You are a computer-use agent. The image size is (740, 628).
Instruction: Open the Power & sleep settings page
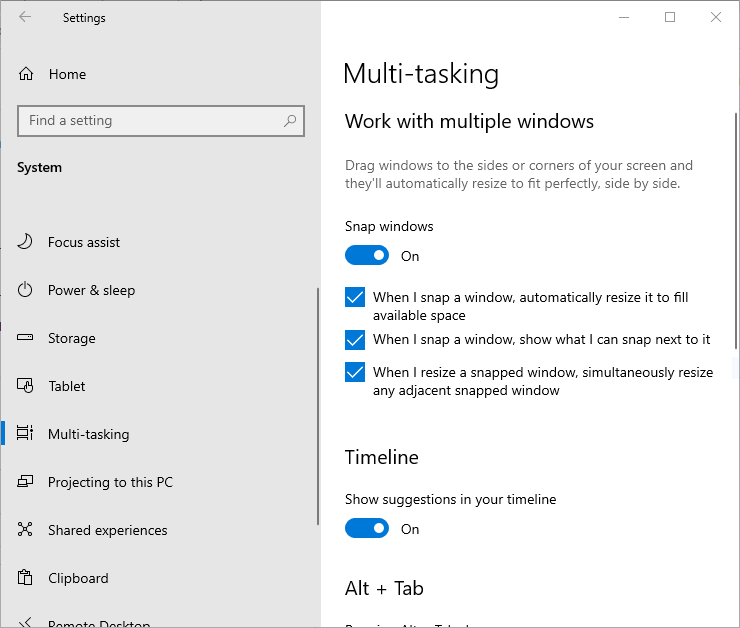(91, 290)
